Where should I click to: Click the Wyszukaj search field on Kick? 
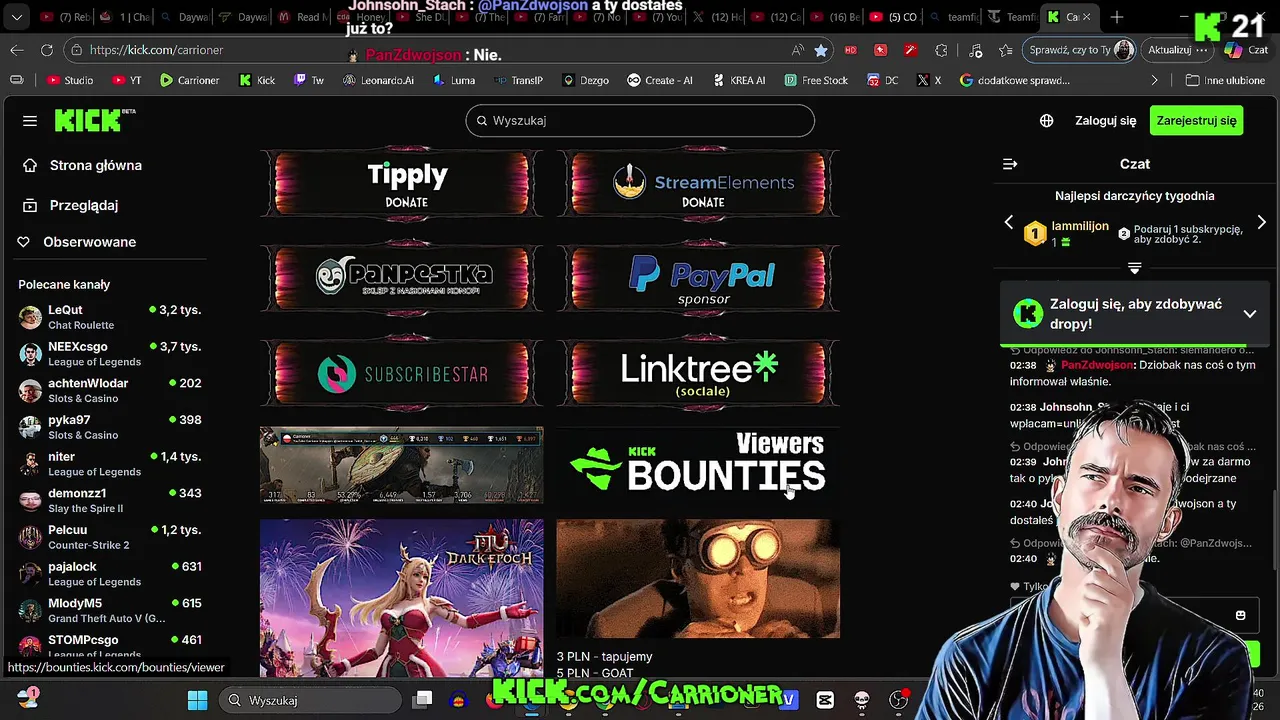click(640, 120)
